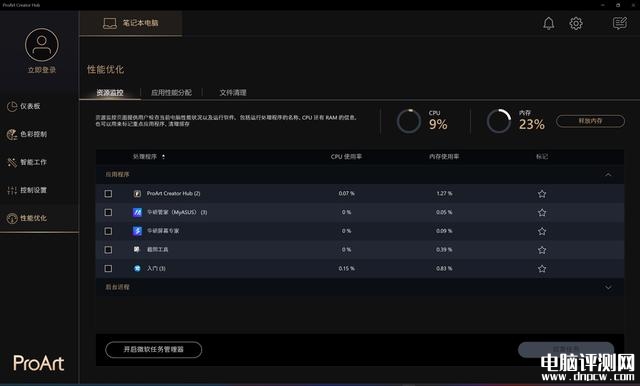Switch to 应用性能分配 tab
Screen dimensions: 640x386
click(x=171, y=93)
